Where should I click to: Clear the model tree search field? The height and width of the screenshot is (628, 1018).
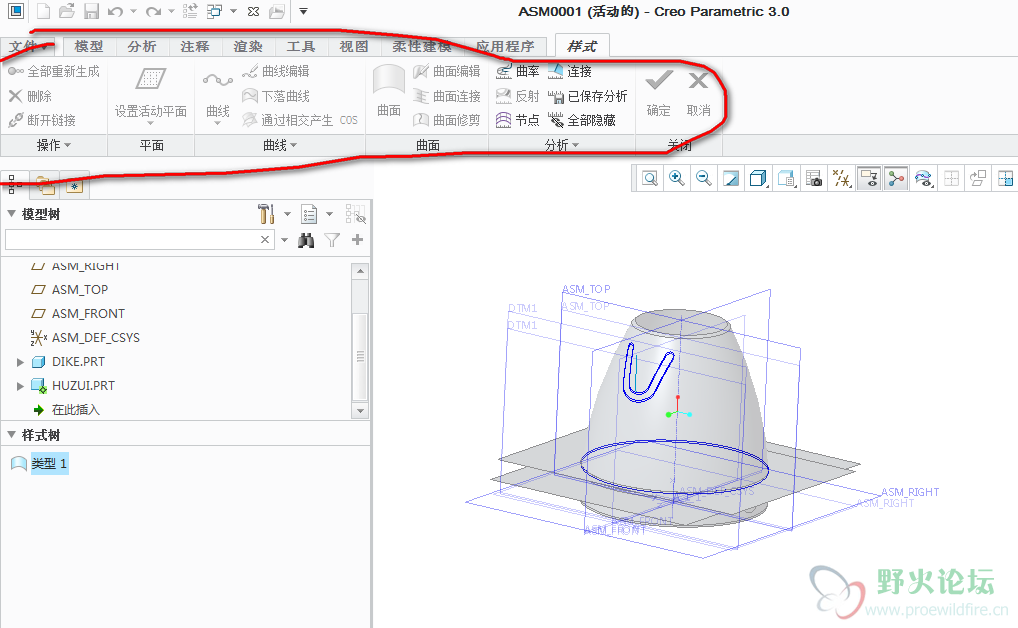(x=265, y=240)
